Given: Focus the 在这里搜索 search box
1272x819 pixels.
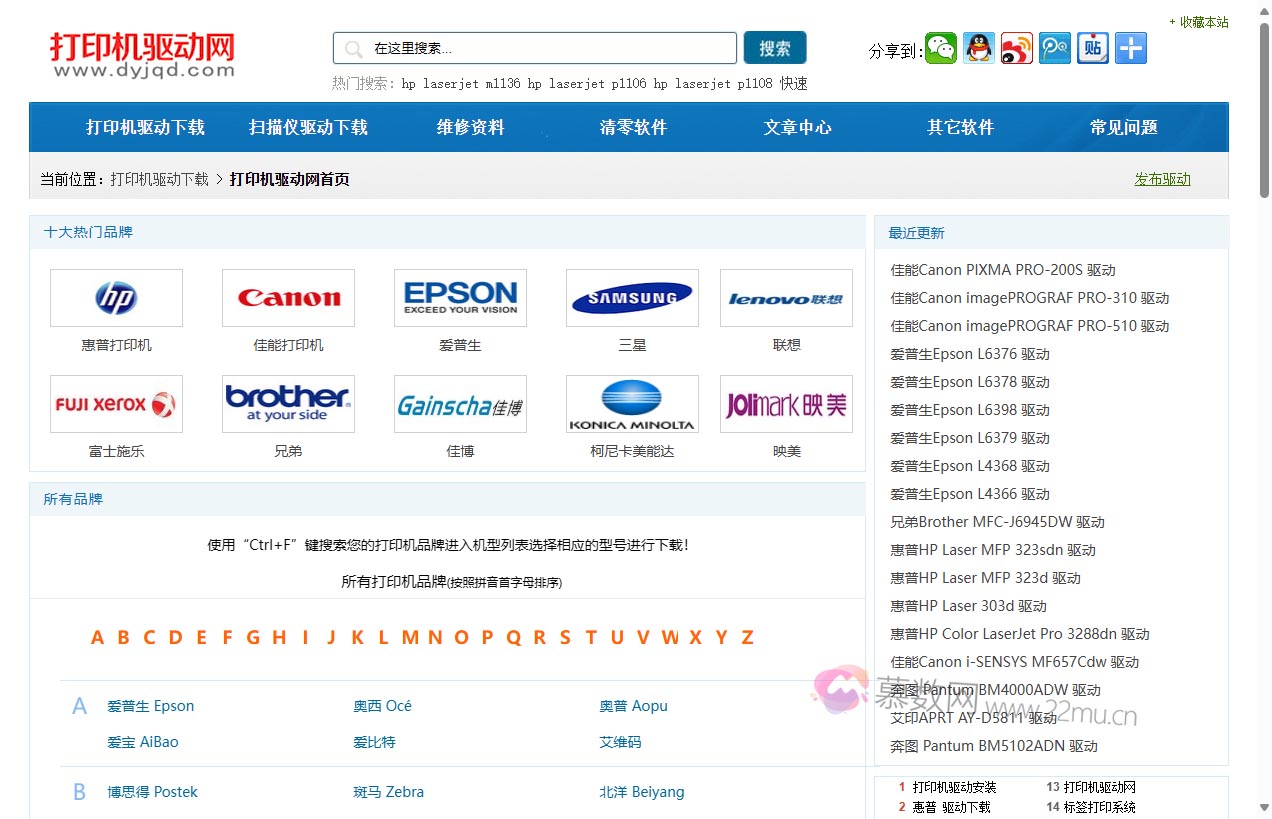Looking at the screenshot, I should click(x=548, y=48).
